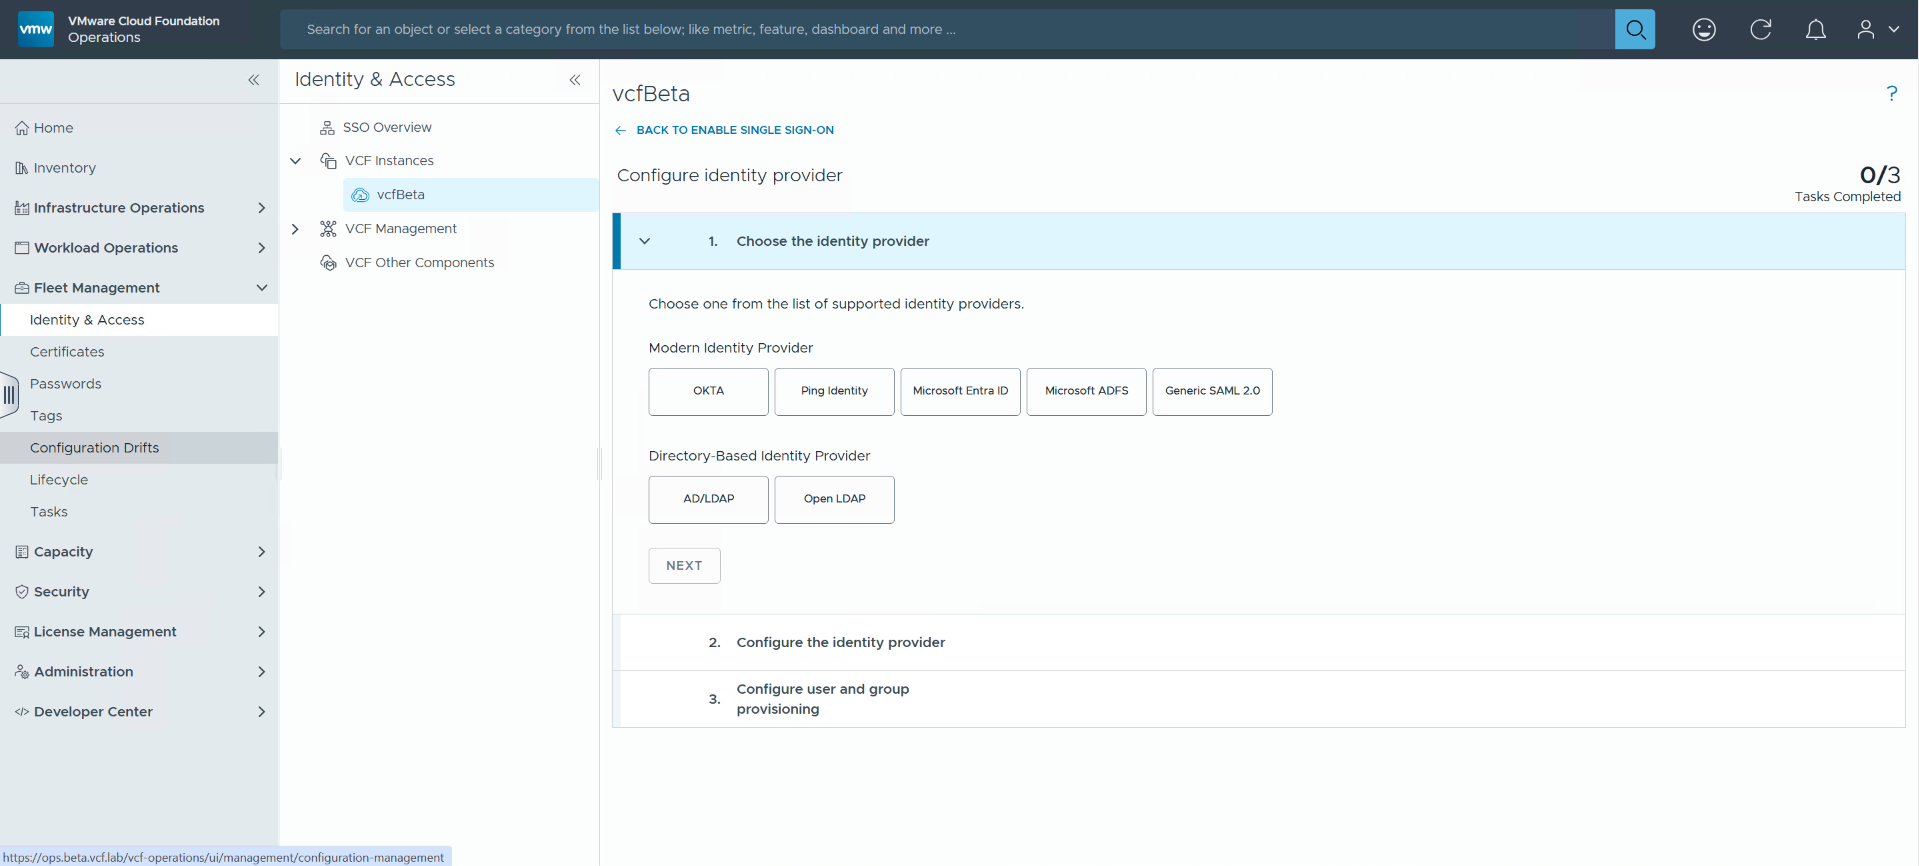Expand Infrastructure Operations menu chevron
The width and height of the screenshot is (1919, 866).
[262, 208]
